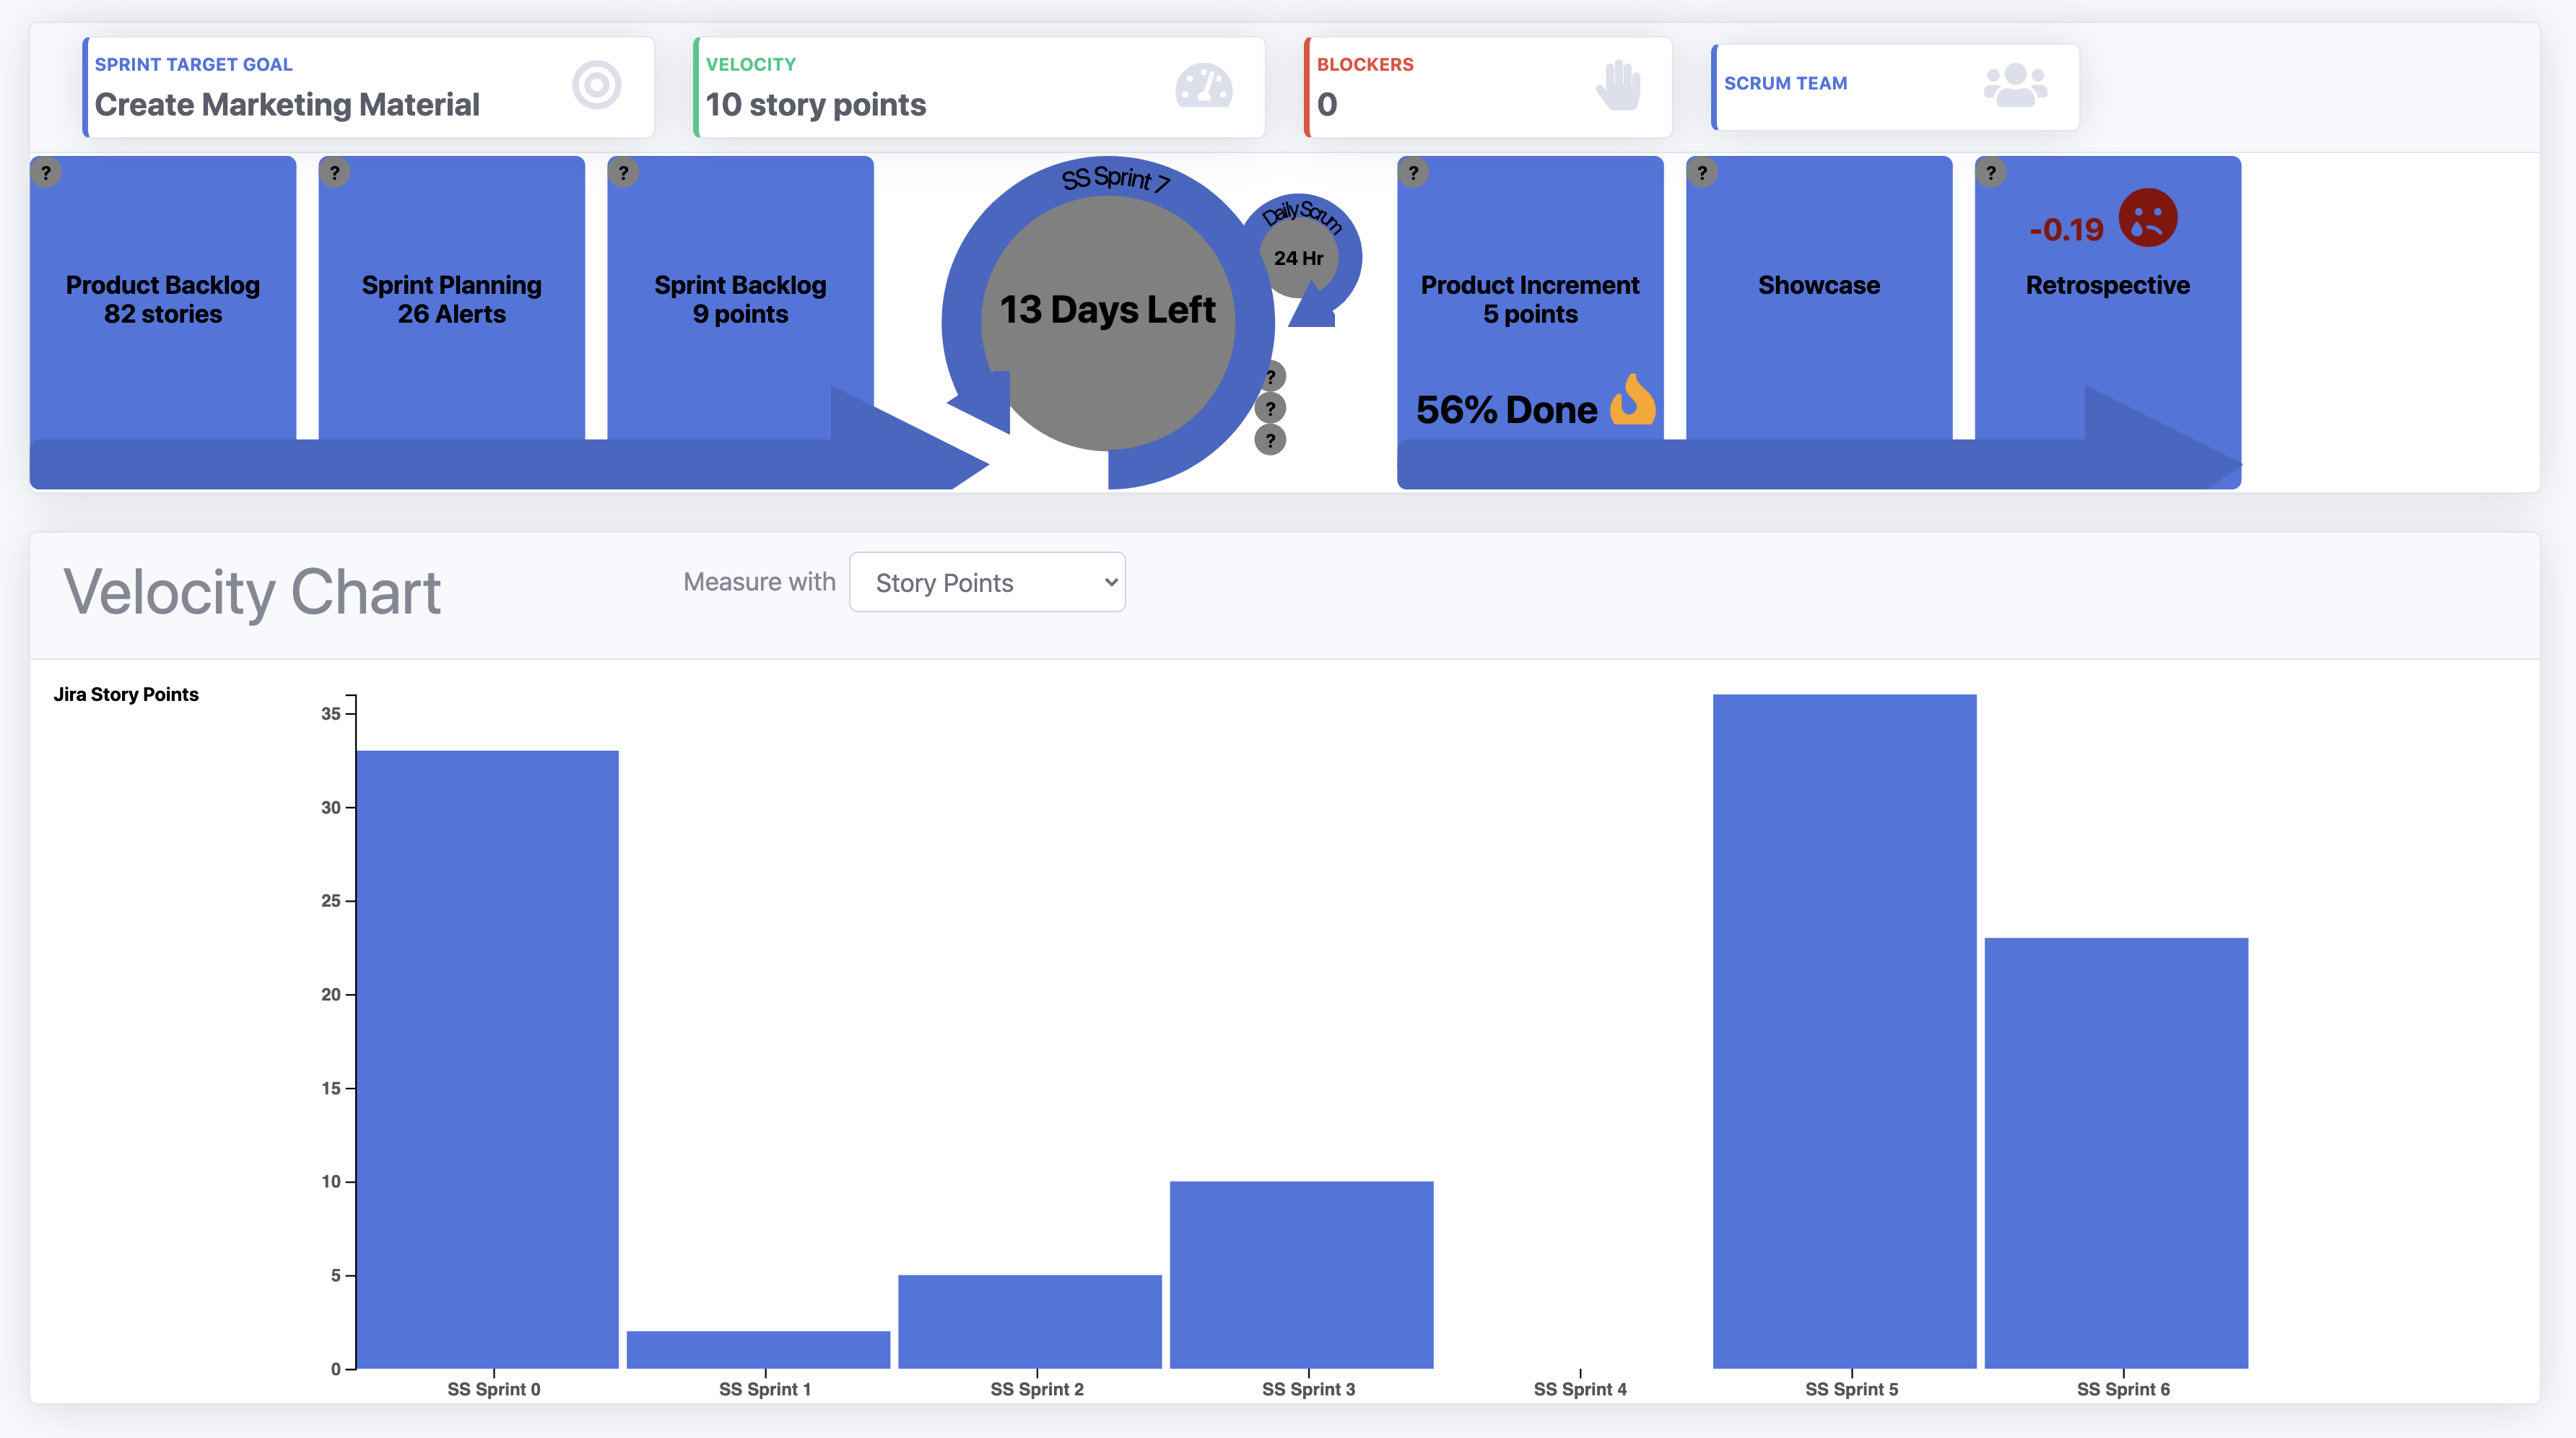Click bottom question mark beside sprint circle

[1271, 440]
